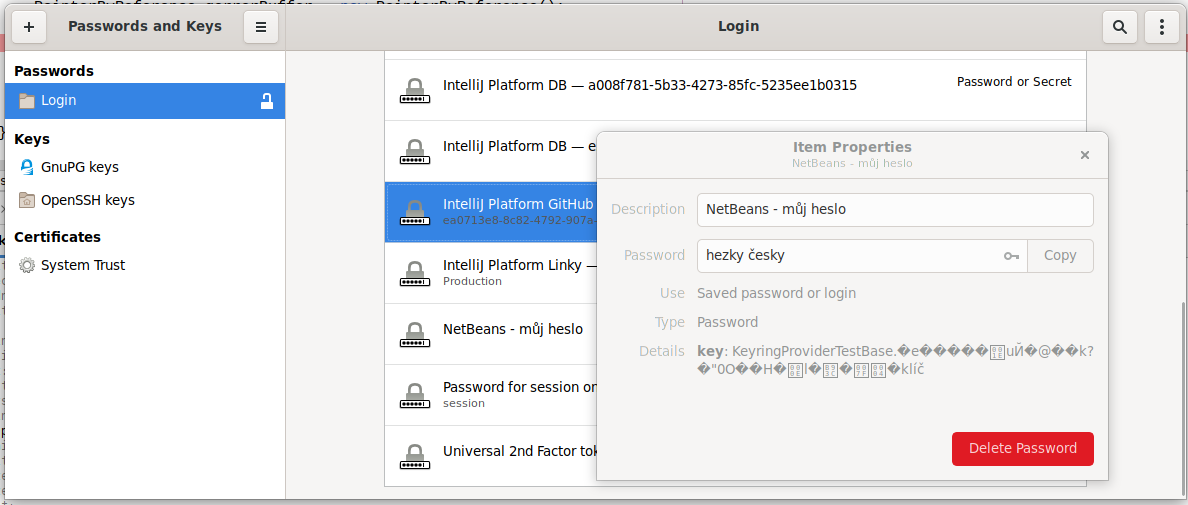Click the Password or Secret label on the first row
Viewport: 1188px width, 505px height.
click(1014, 82)
